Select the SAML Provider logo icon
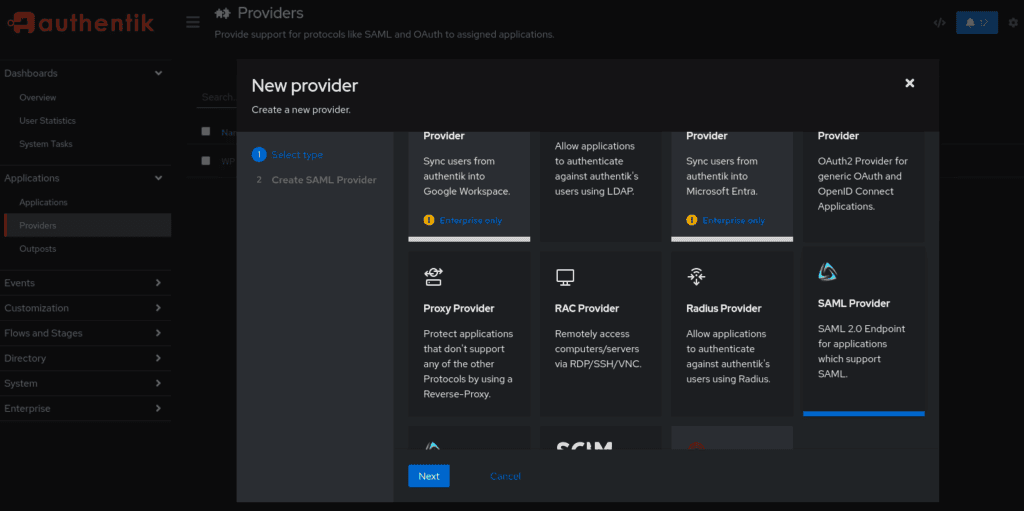Viewport: 1024px width, 511px height. pos(827,272)
